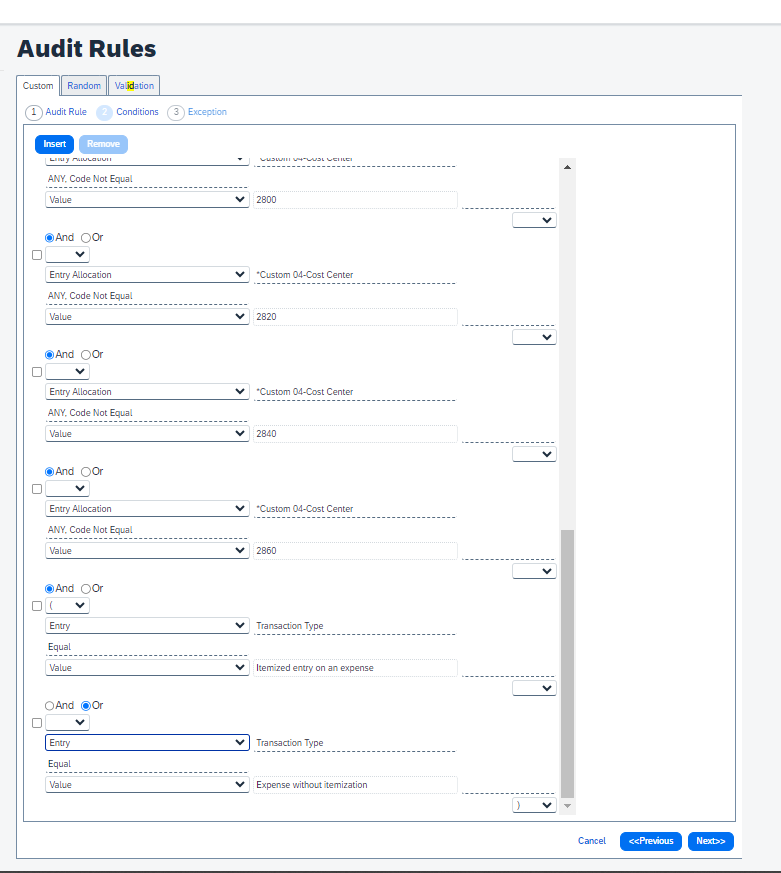Screen dimensions: 781x873
Task: Click the value field containing 2840
Action: (x=355, y=434)
